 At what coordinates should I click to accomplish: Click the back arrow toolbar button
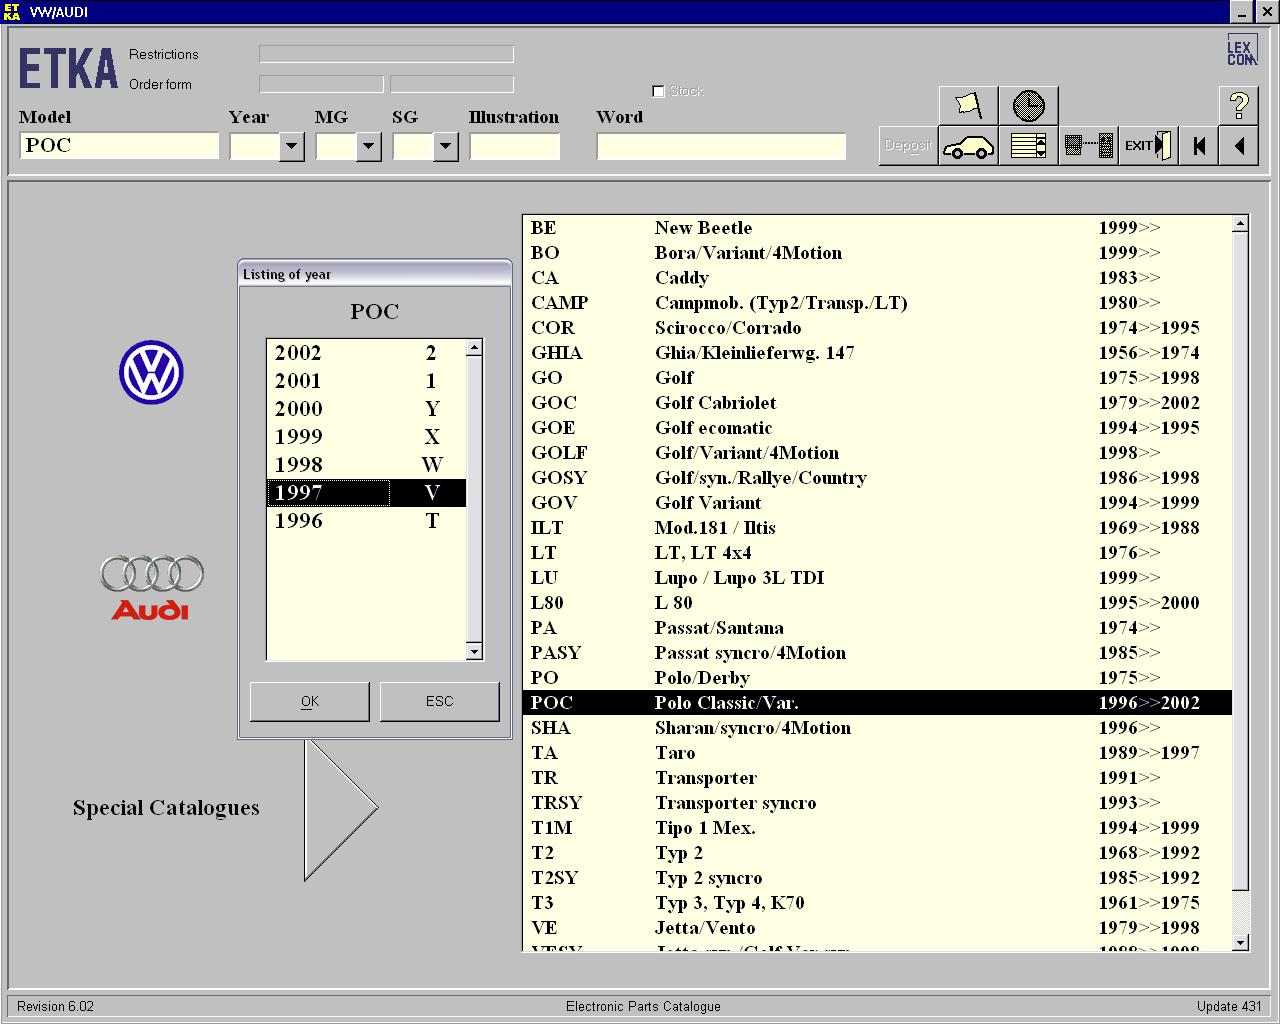coord(1239,147)
